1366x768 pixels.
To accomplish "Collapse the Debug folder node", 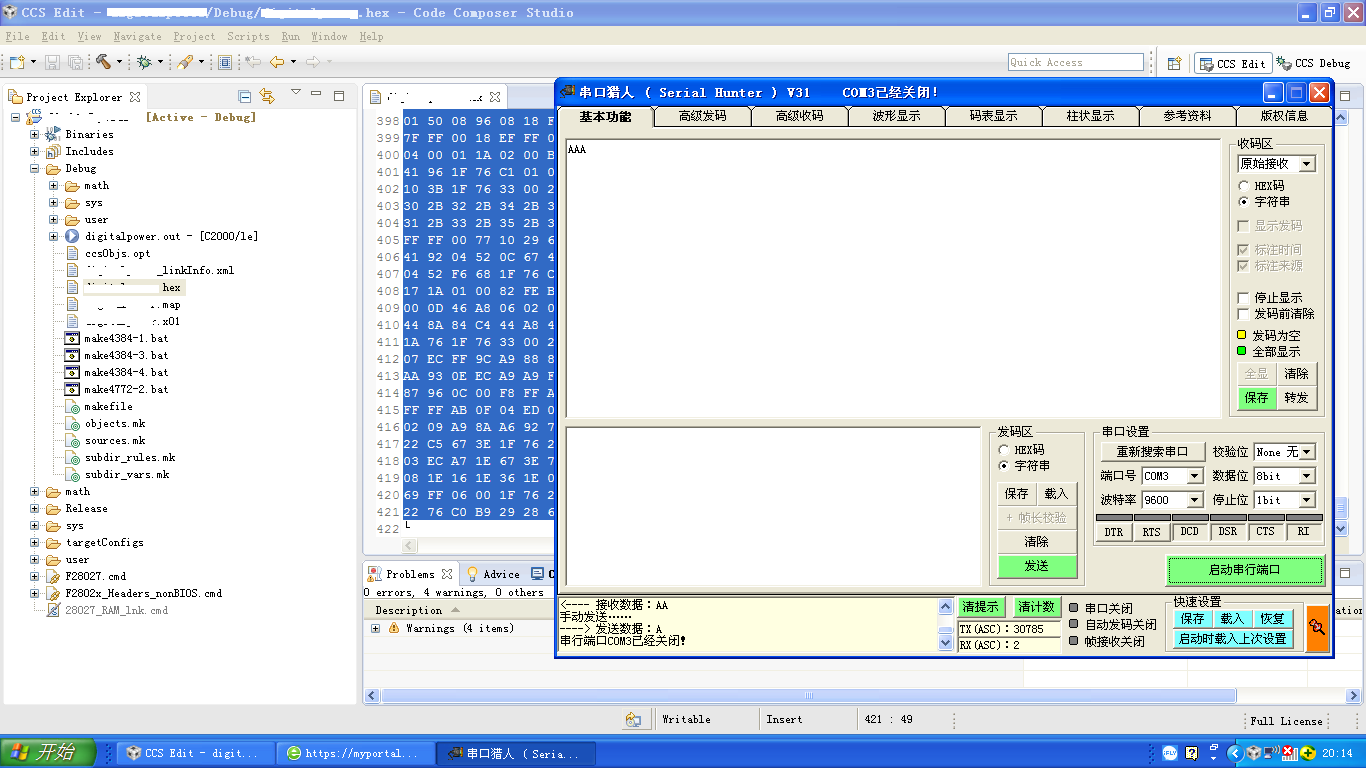I will [x=35, y=168].
